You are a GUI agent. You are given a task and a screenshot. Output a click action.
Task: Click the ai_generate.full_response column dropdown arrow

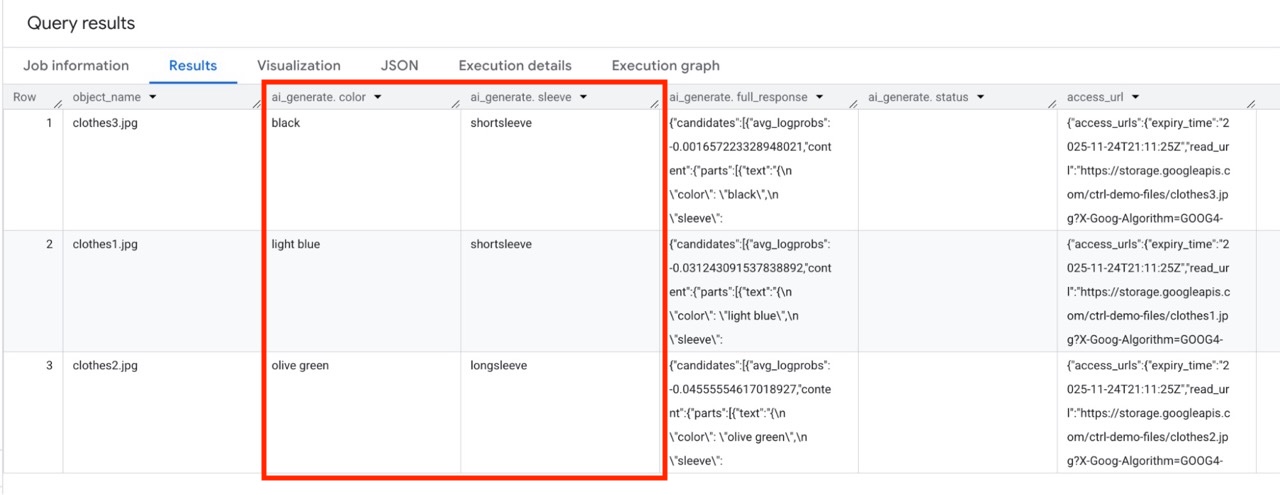tap(819, 97)
